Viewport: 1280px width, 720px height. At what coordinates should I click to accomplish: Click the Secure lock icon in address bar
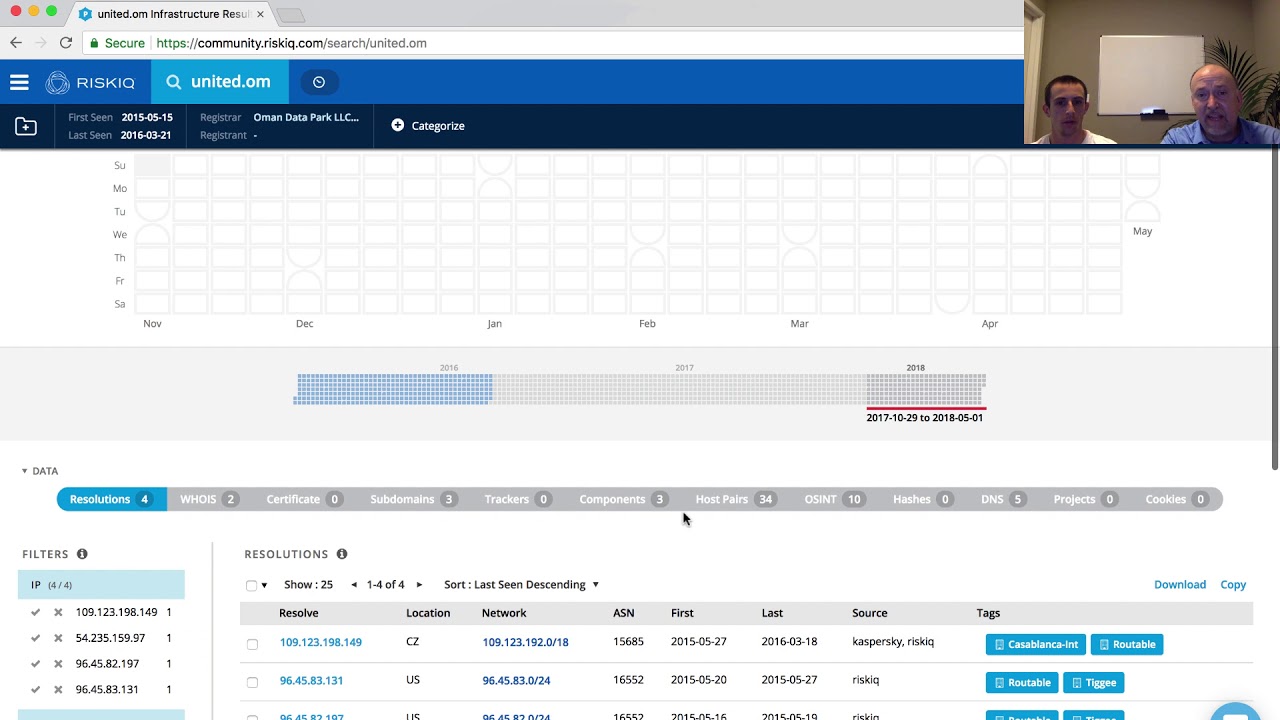94,43
